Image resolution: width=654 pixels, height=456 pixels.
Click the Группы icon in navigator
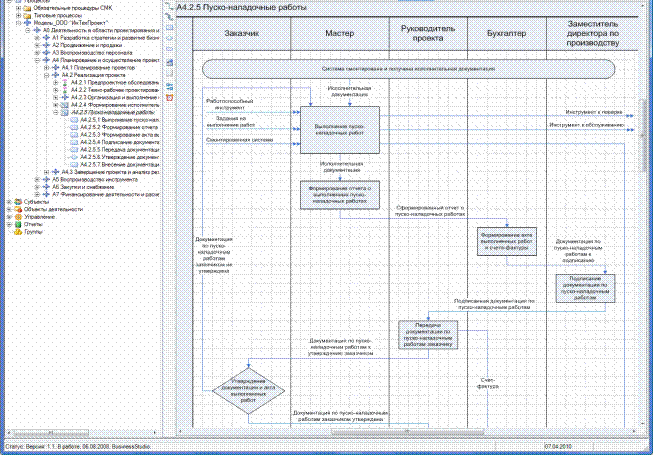18,233
